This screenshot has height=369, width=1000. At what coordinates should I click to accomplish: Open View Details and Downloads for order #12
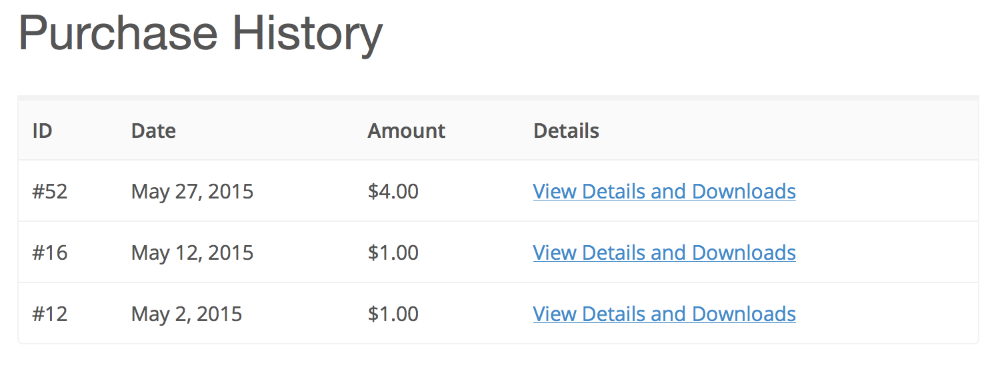664,314
